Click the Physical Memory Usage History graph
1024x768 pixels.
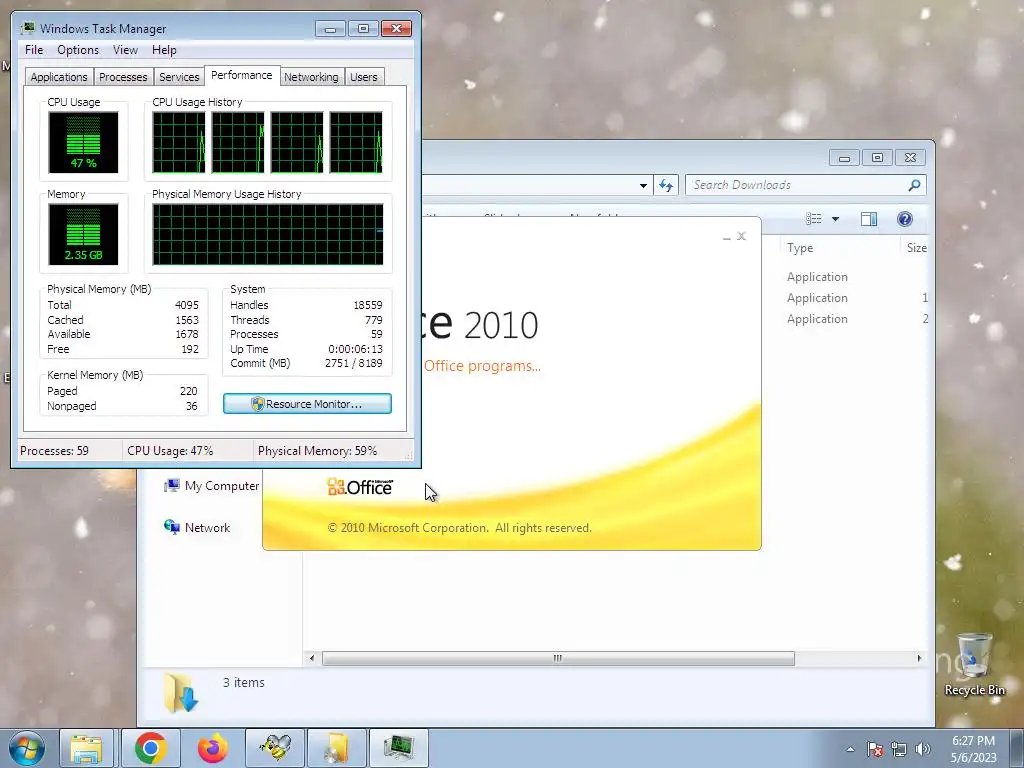pyautogui.click(x=268, y=234)
